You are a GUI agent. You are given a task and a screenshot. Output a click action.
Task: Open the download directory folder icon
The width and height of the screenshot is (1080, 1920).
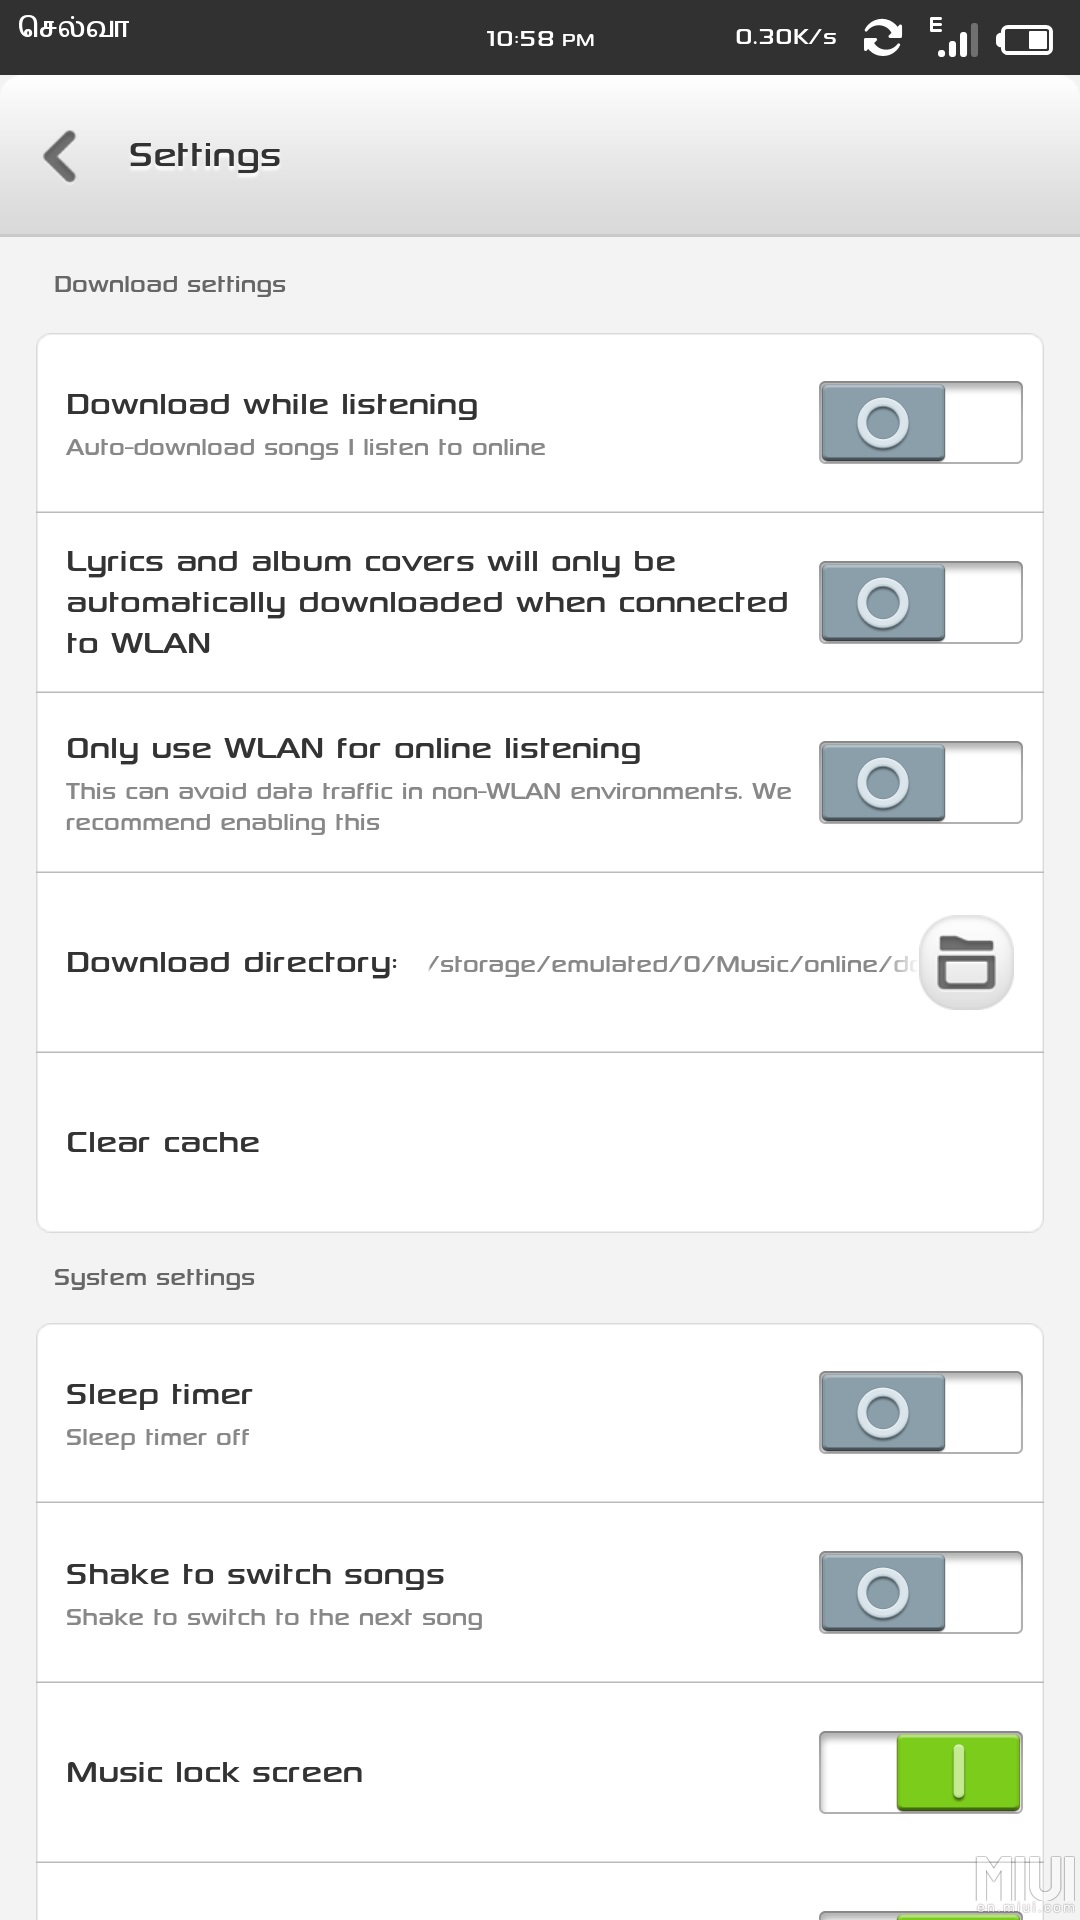tap(966, 962)
